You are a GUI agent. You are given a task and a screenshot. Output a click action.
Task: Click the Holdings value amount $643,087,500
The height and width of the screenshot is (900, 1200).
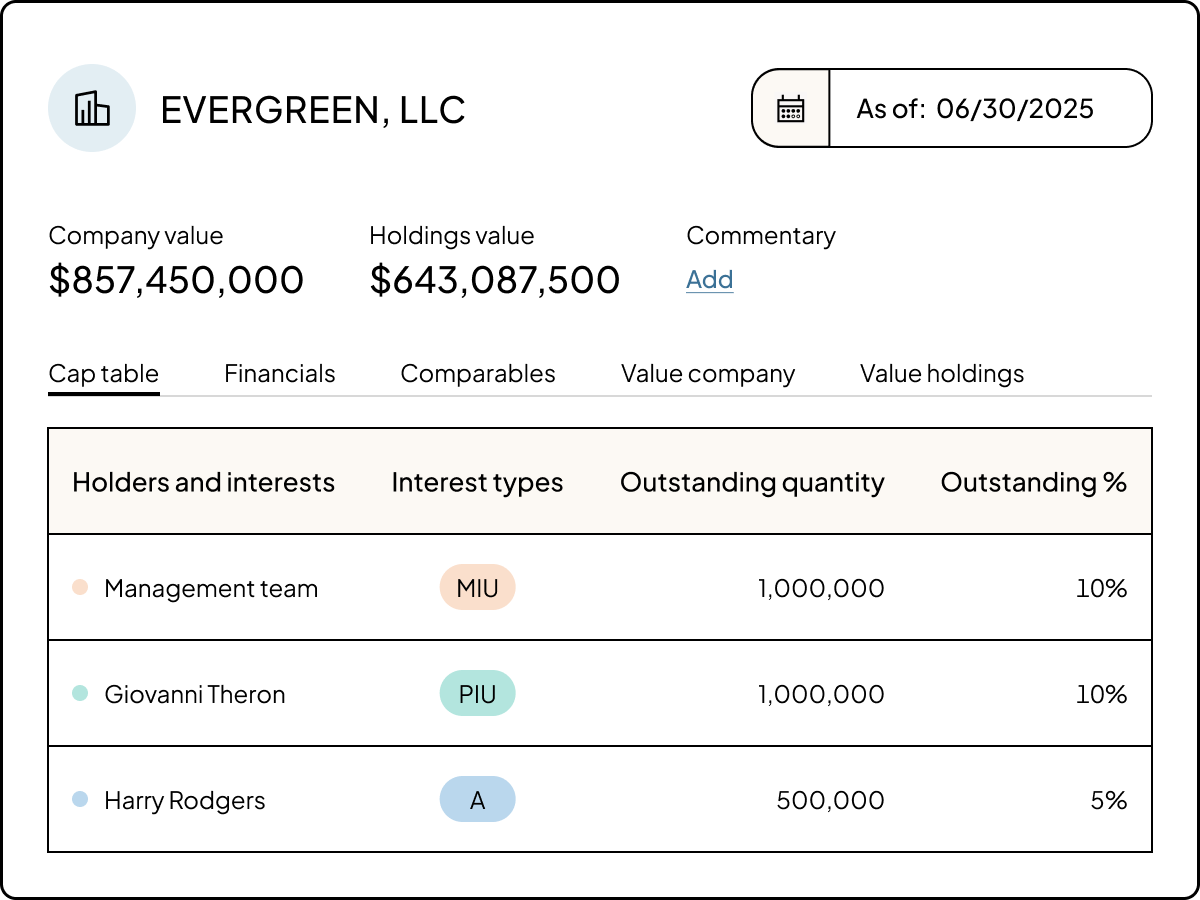[x=496, y=280]
